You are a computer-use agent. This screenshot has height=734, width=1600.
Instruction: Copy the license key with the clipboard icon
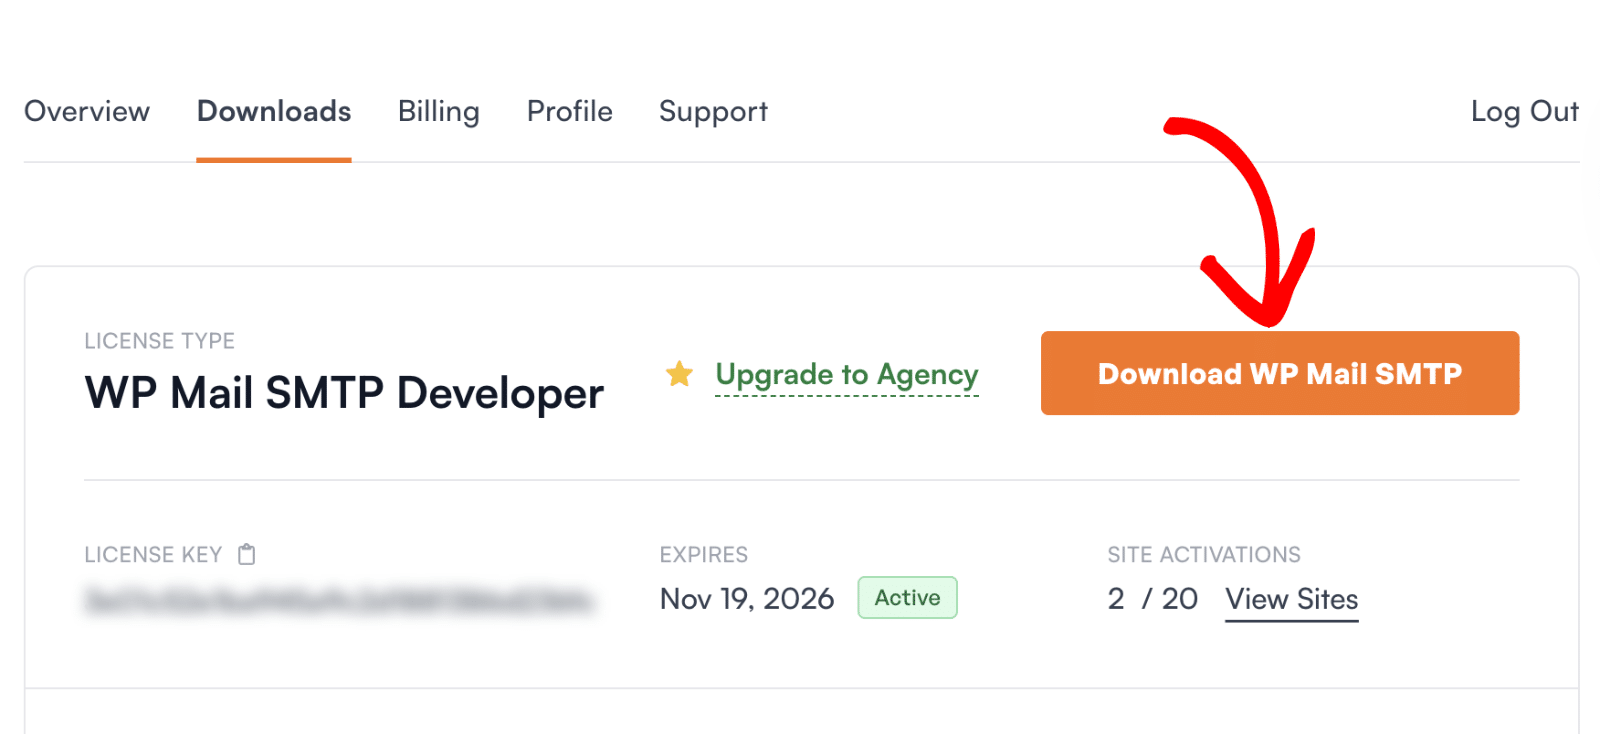[x=247, y=554]
